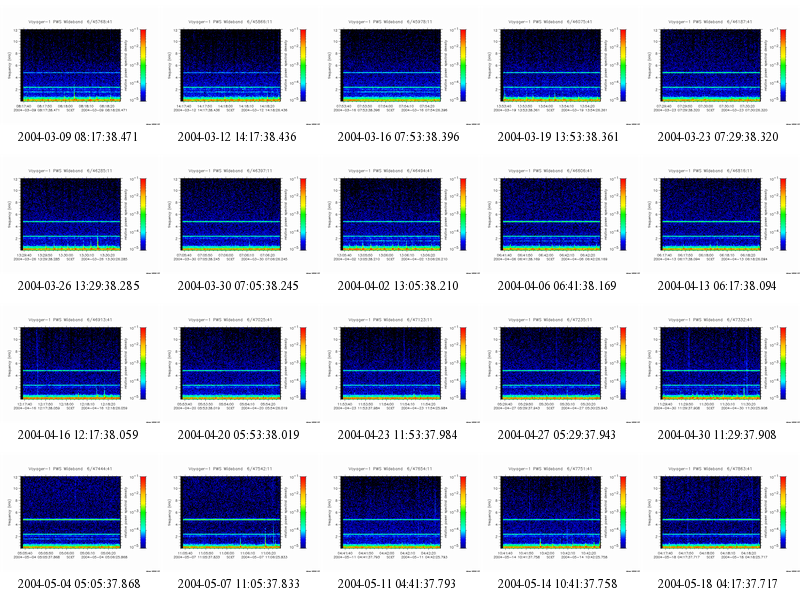The image size is (800, 596).
Task: Open the 2004-03-30 07:05:38.245 spectrogram thumbnail
Action: point(240,218)
